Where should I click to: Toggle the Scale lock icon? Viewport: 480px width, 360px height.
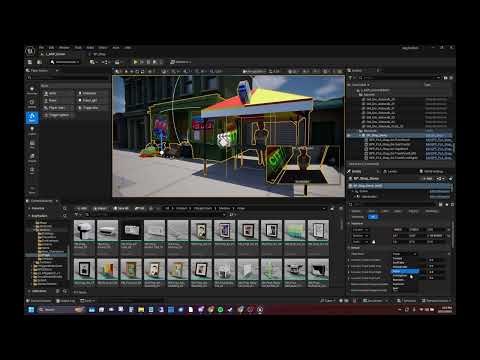(x=374, y=242)
